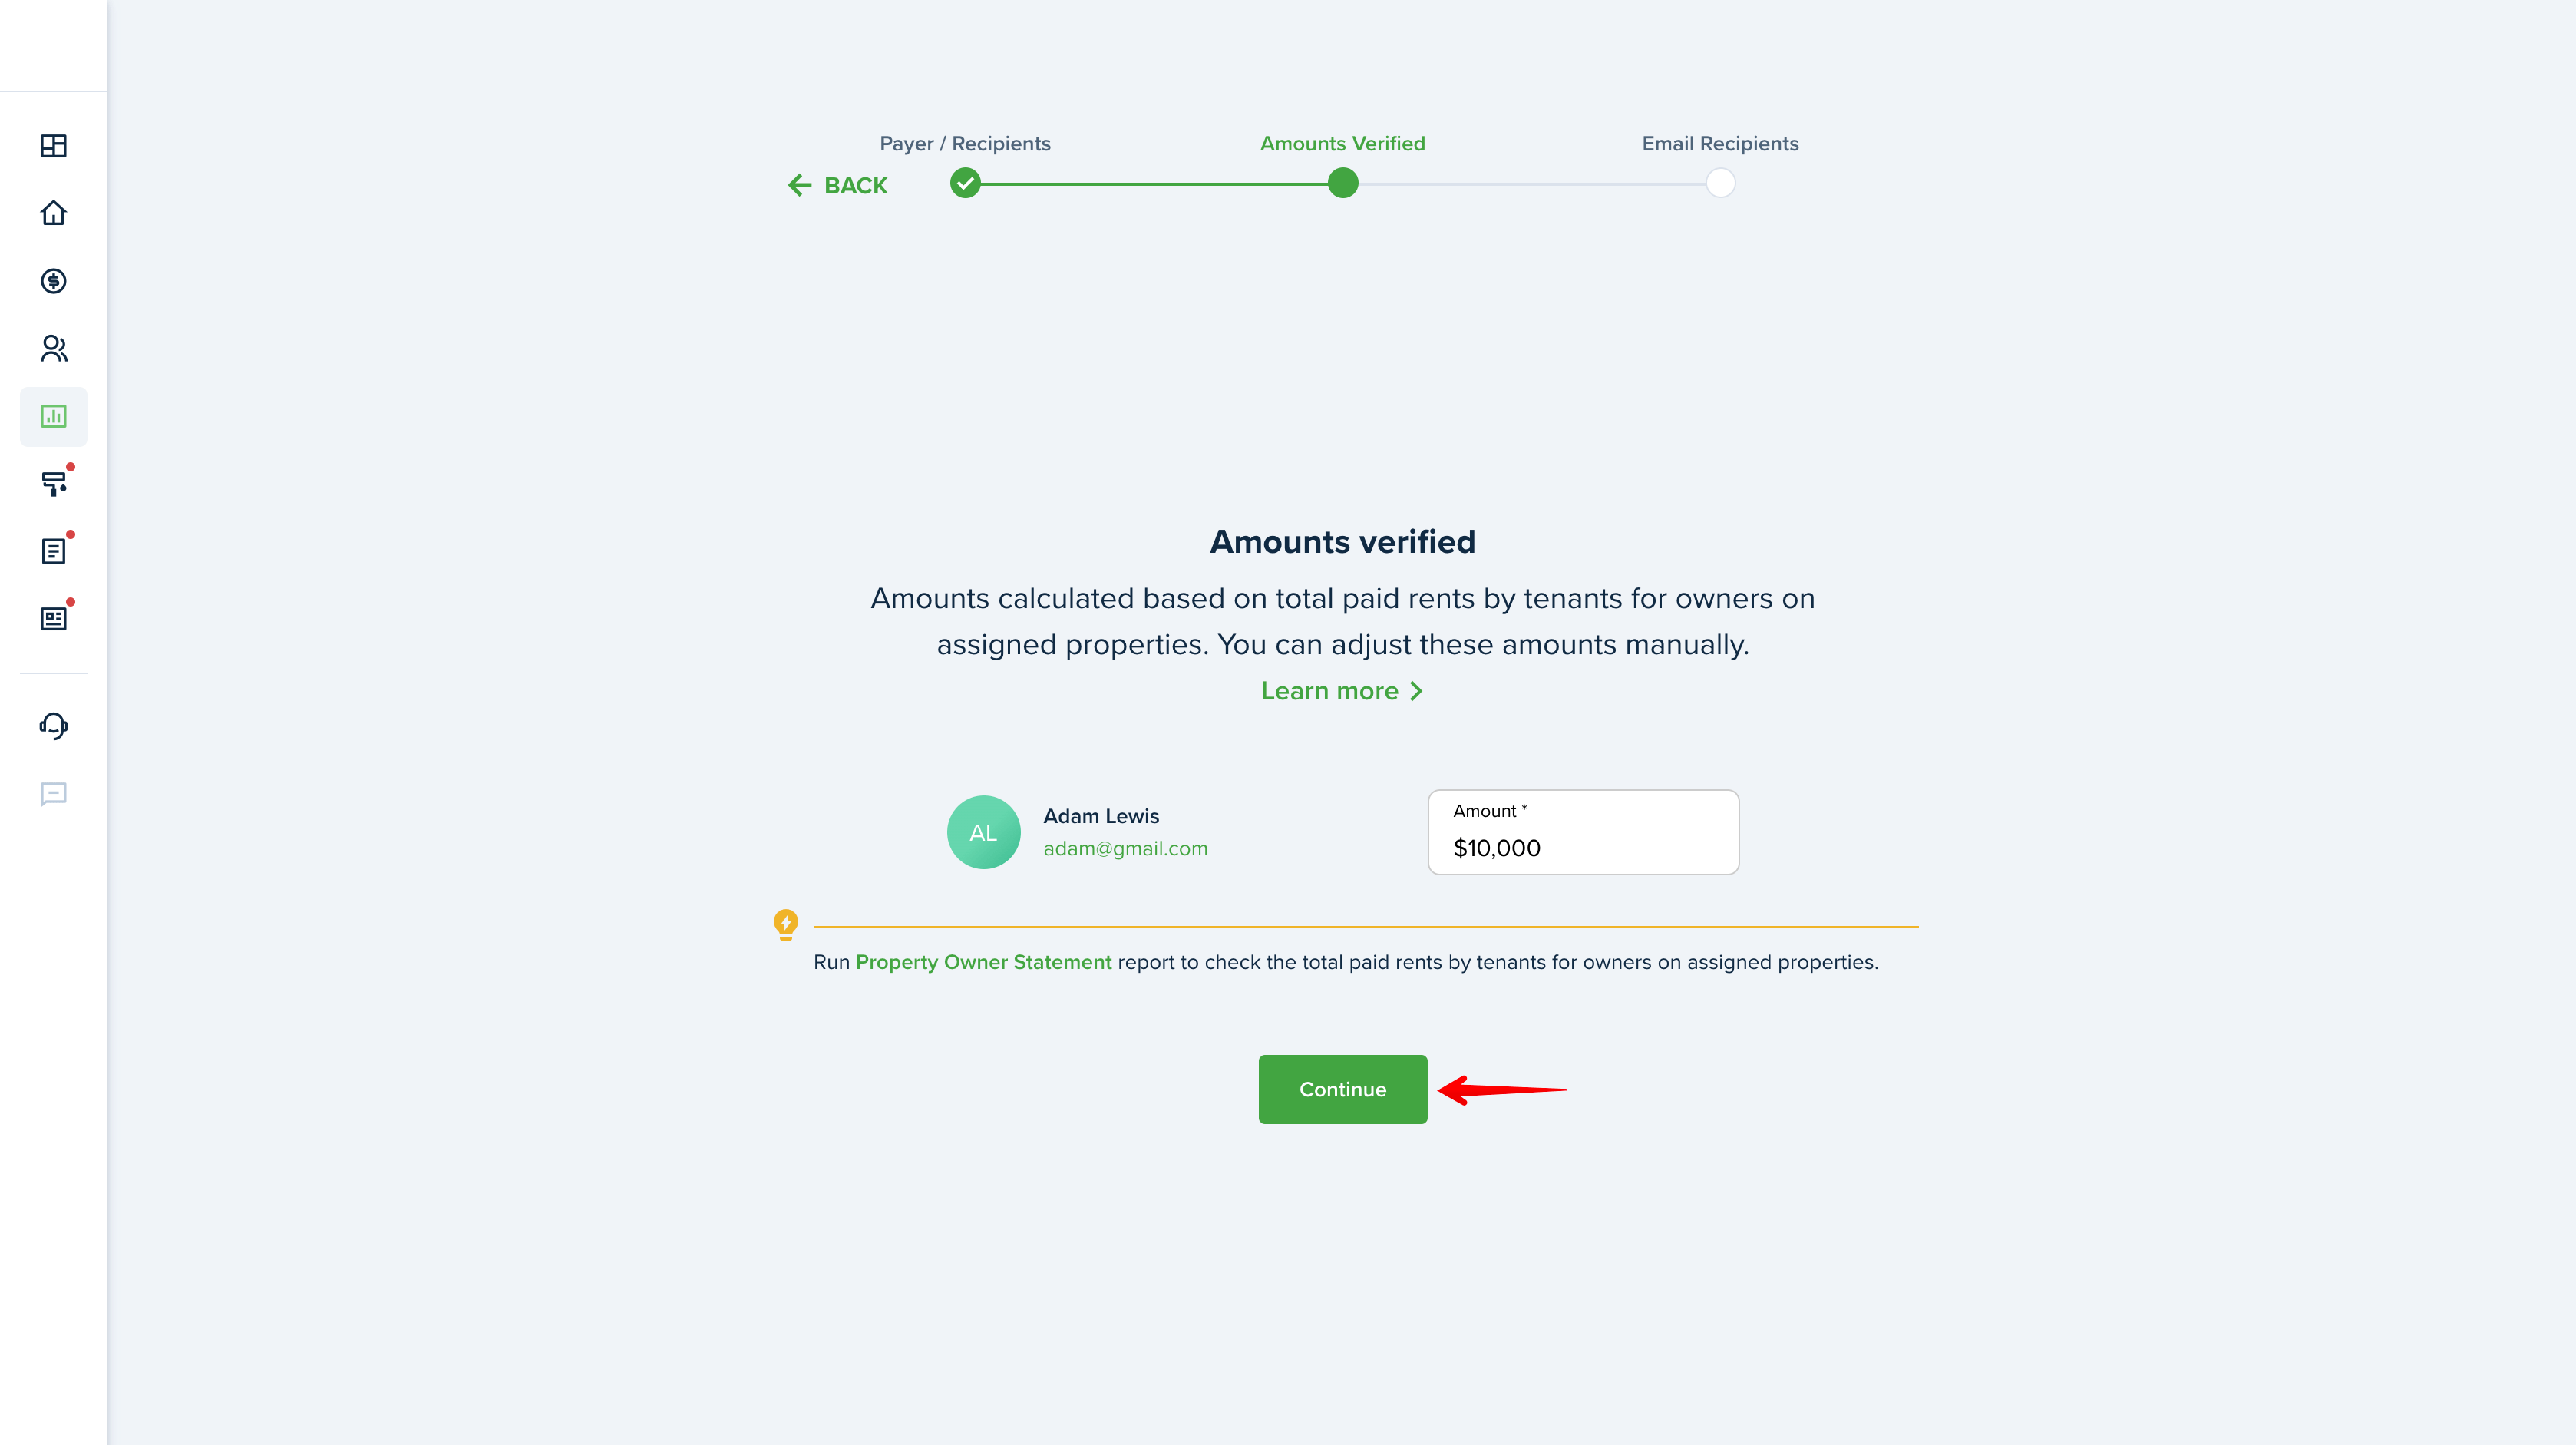
Task: Expand Learn more link for details
Action: [x=1342, y=689]
